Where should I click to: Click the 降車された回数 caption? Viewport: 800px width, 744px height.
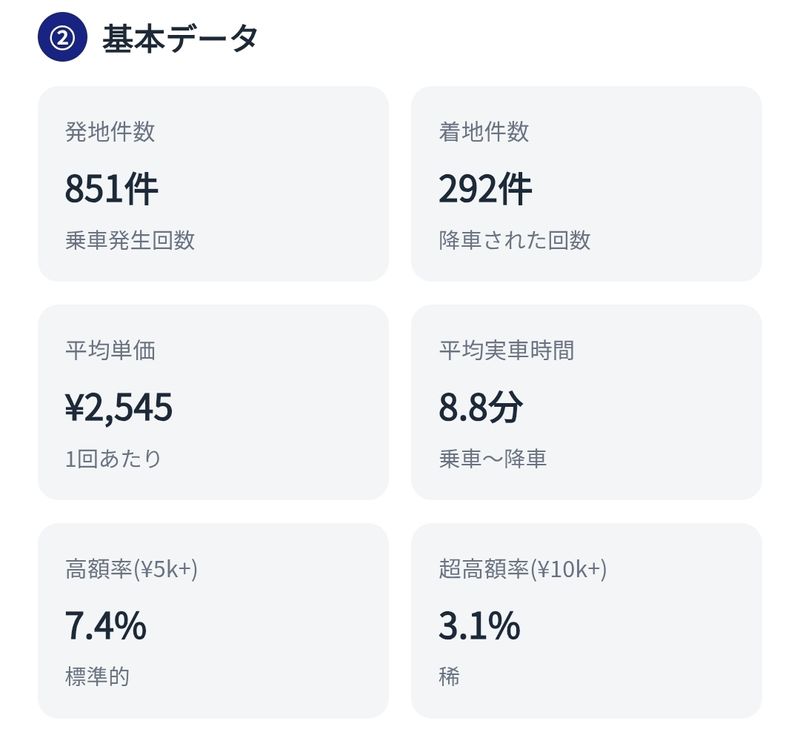pyautogui.click(x=514, y=240)
